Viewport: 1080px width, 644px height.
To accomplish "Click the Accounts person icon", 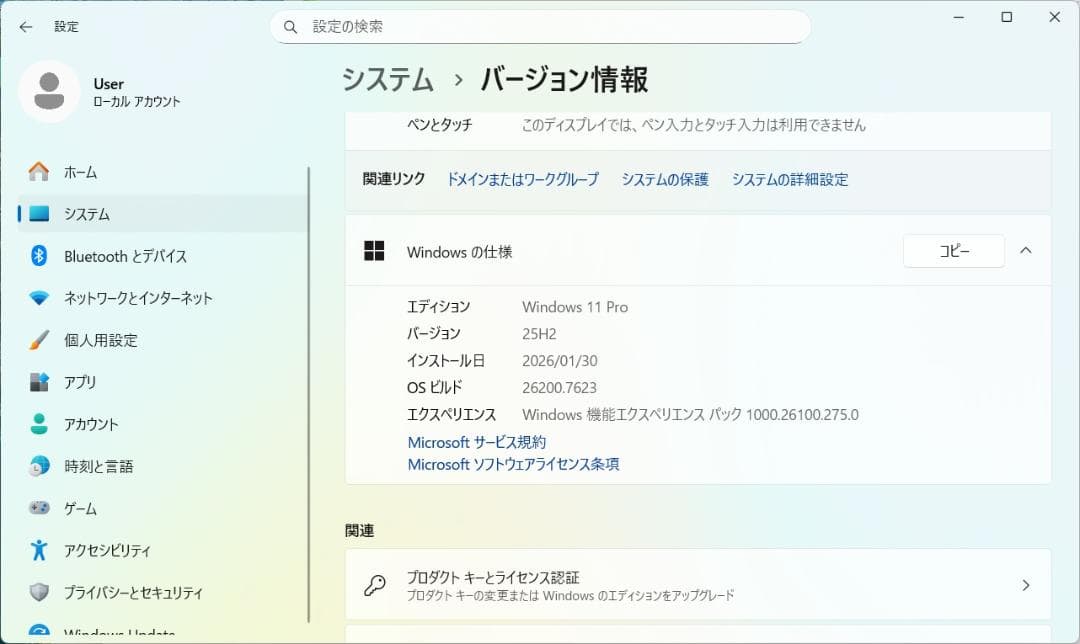I will pyautogui.click(x=39, y=424).
